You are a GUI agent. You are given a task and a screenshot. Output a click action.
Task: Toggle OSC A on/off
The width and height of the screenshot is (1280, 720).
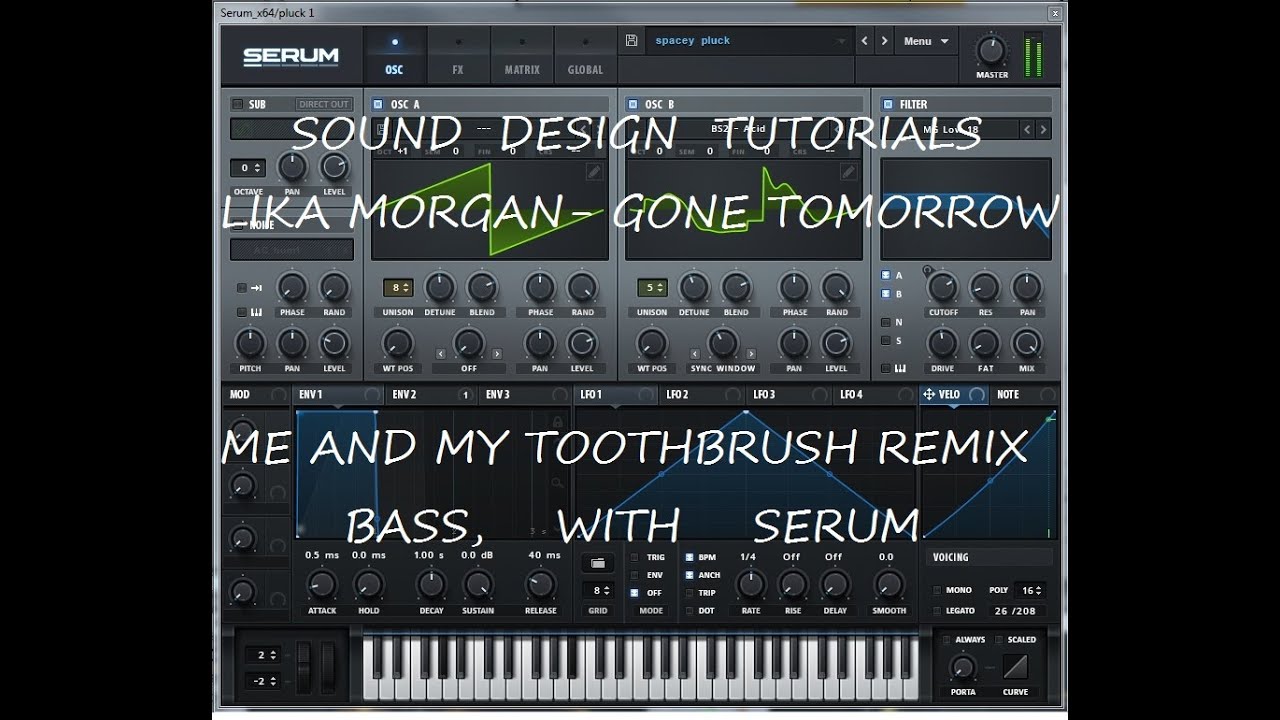point(378,104)
